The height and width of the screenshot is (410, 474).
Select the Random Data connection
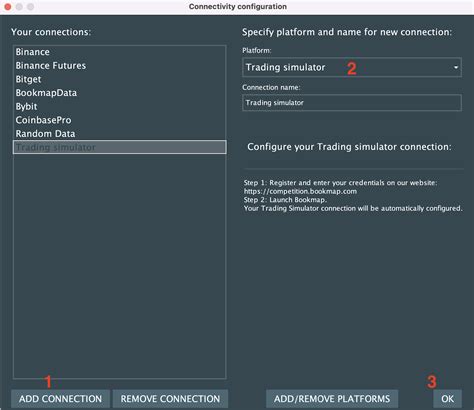(119, 134)
